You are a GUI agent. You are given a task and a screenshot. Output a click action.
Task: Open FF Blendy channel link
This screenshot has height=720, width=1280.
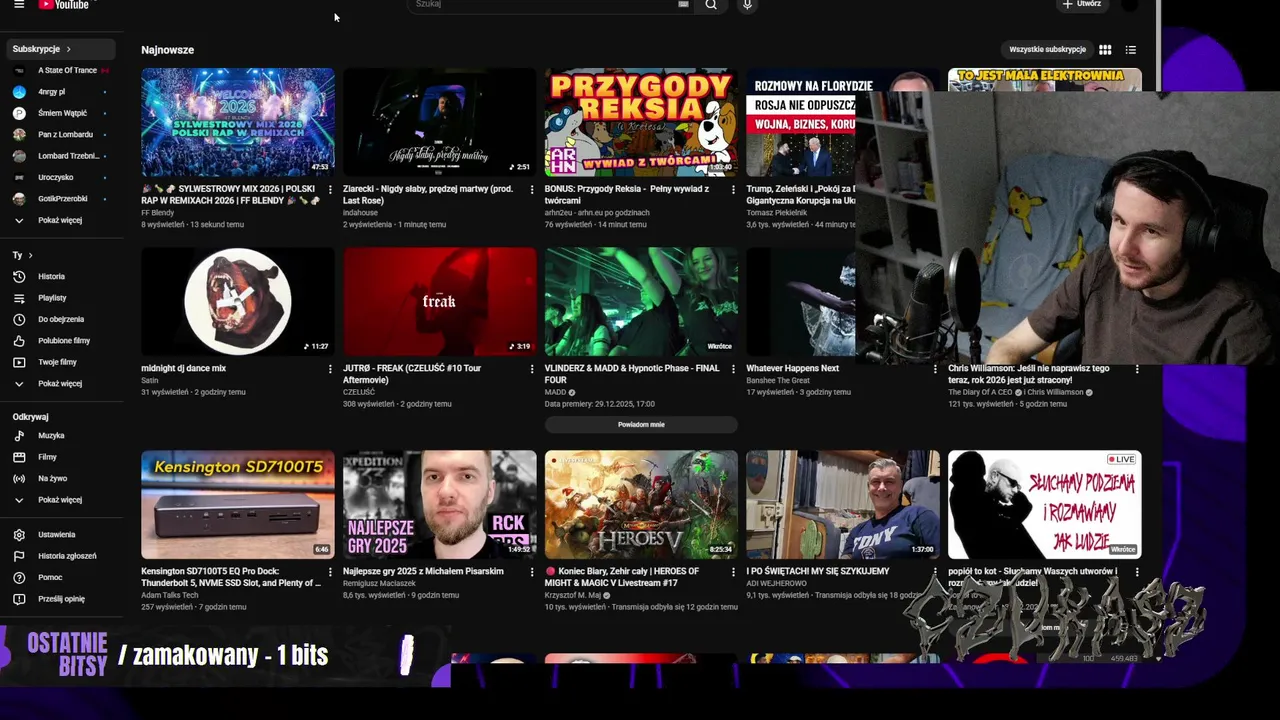tap(157, 213)
